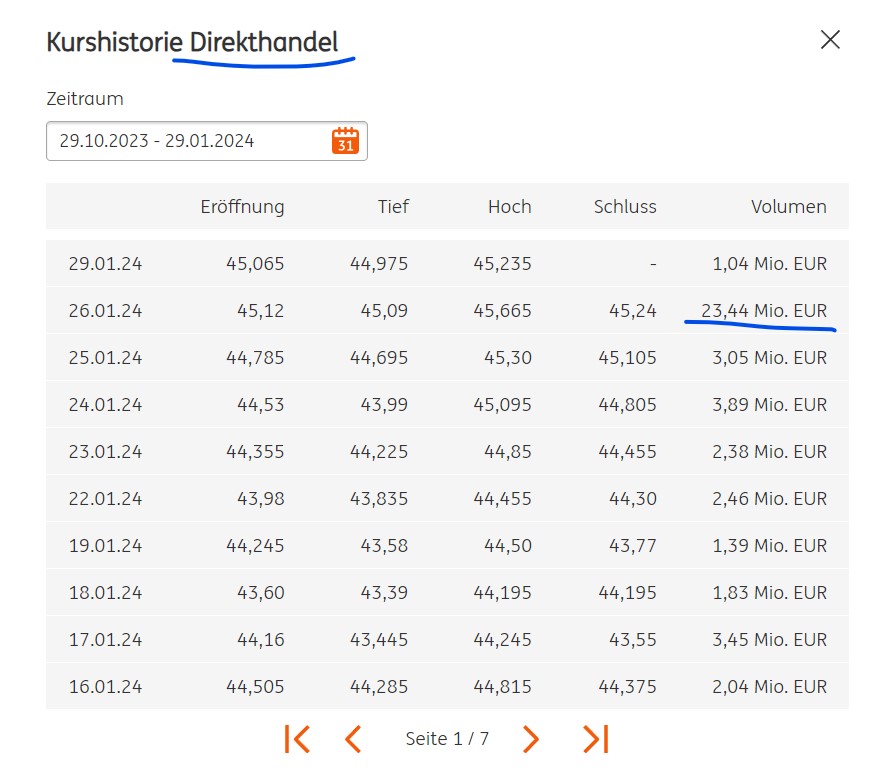This screenshot has height=771, width=869.
Task: Click opening price 44,505
Action: coord(255,687)
